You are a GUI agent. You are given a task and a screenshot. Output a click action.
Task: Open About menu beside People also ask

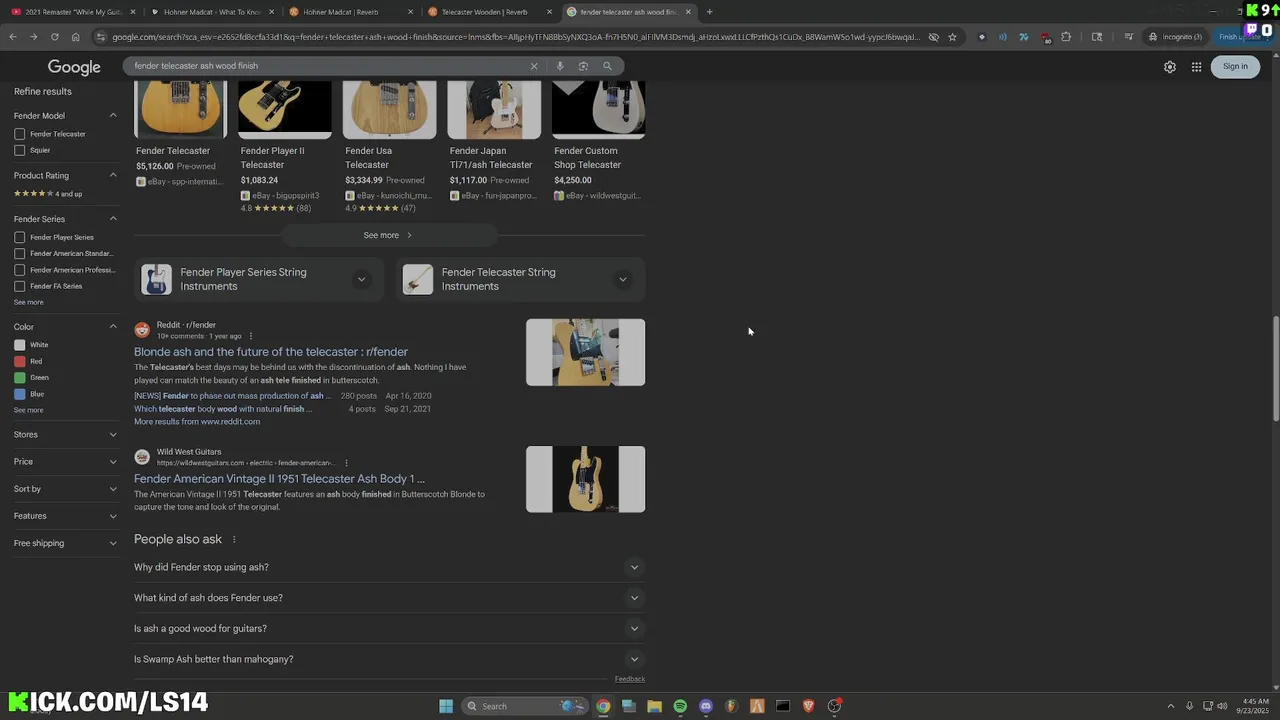[234, 540]
